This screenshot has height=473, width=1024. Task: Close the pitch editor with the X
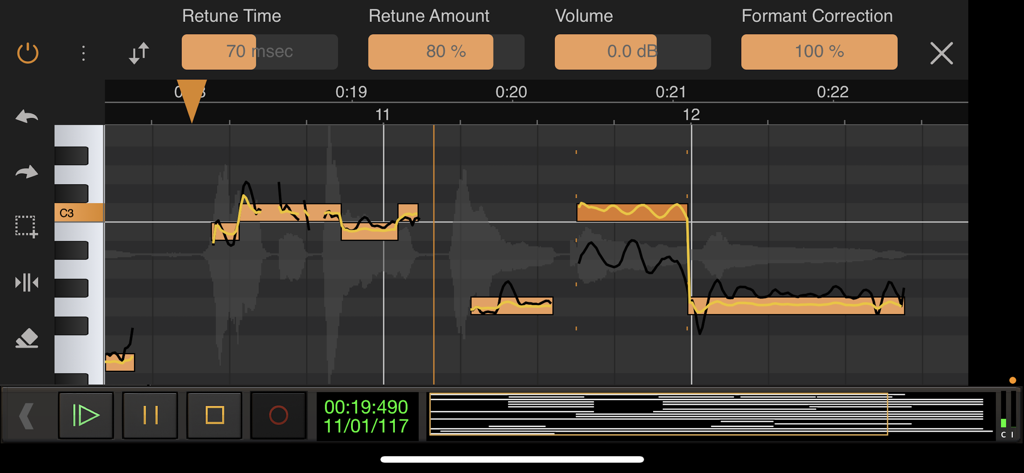(941, 53)
